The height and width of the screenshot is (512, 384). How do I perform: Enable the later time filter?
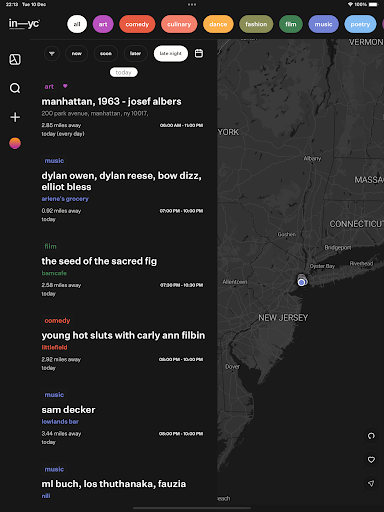click(x=135, y=53)
